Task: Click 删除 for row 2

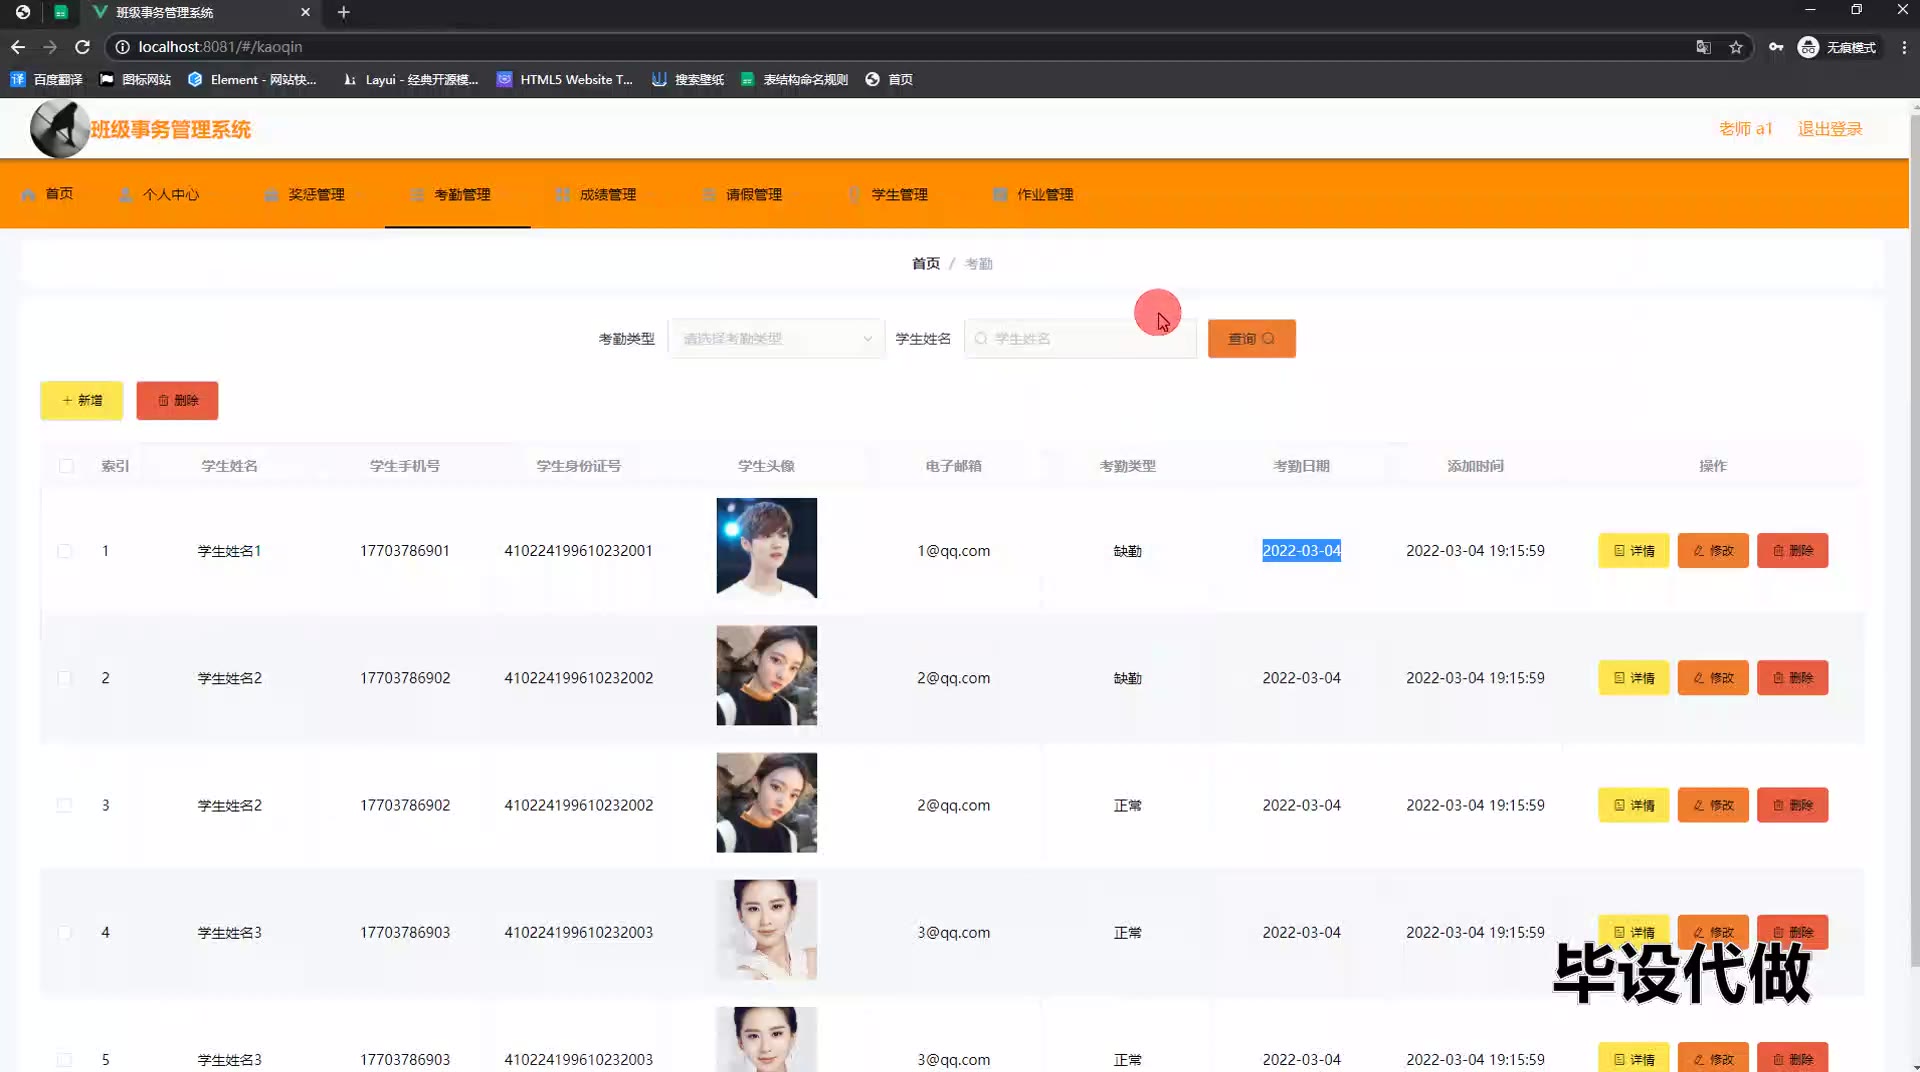Action: (x=1793, y=678)
